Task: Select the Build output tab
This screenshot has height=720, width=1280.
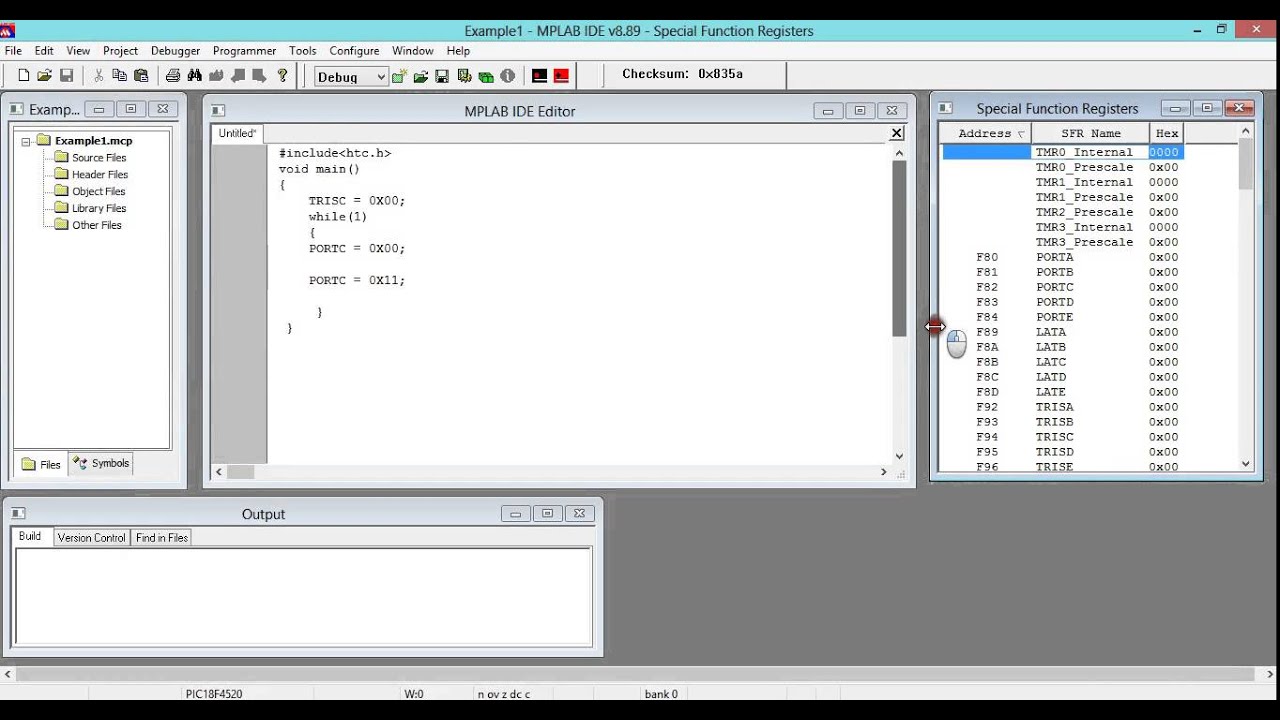Action: coord(30,537)
